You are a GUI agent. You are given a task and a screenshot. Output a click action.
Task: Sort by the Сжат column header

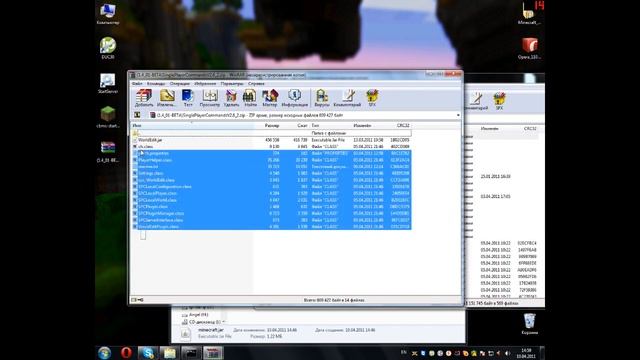[295, 126]
